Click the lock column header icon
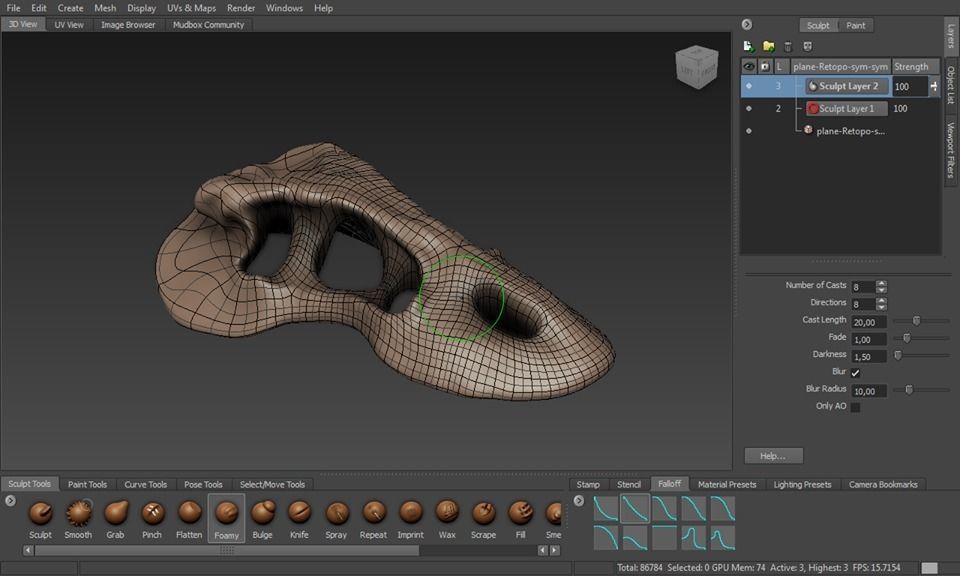 [x=765, y=66]
